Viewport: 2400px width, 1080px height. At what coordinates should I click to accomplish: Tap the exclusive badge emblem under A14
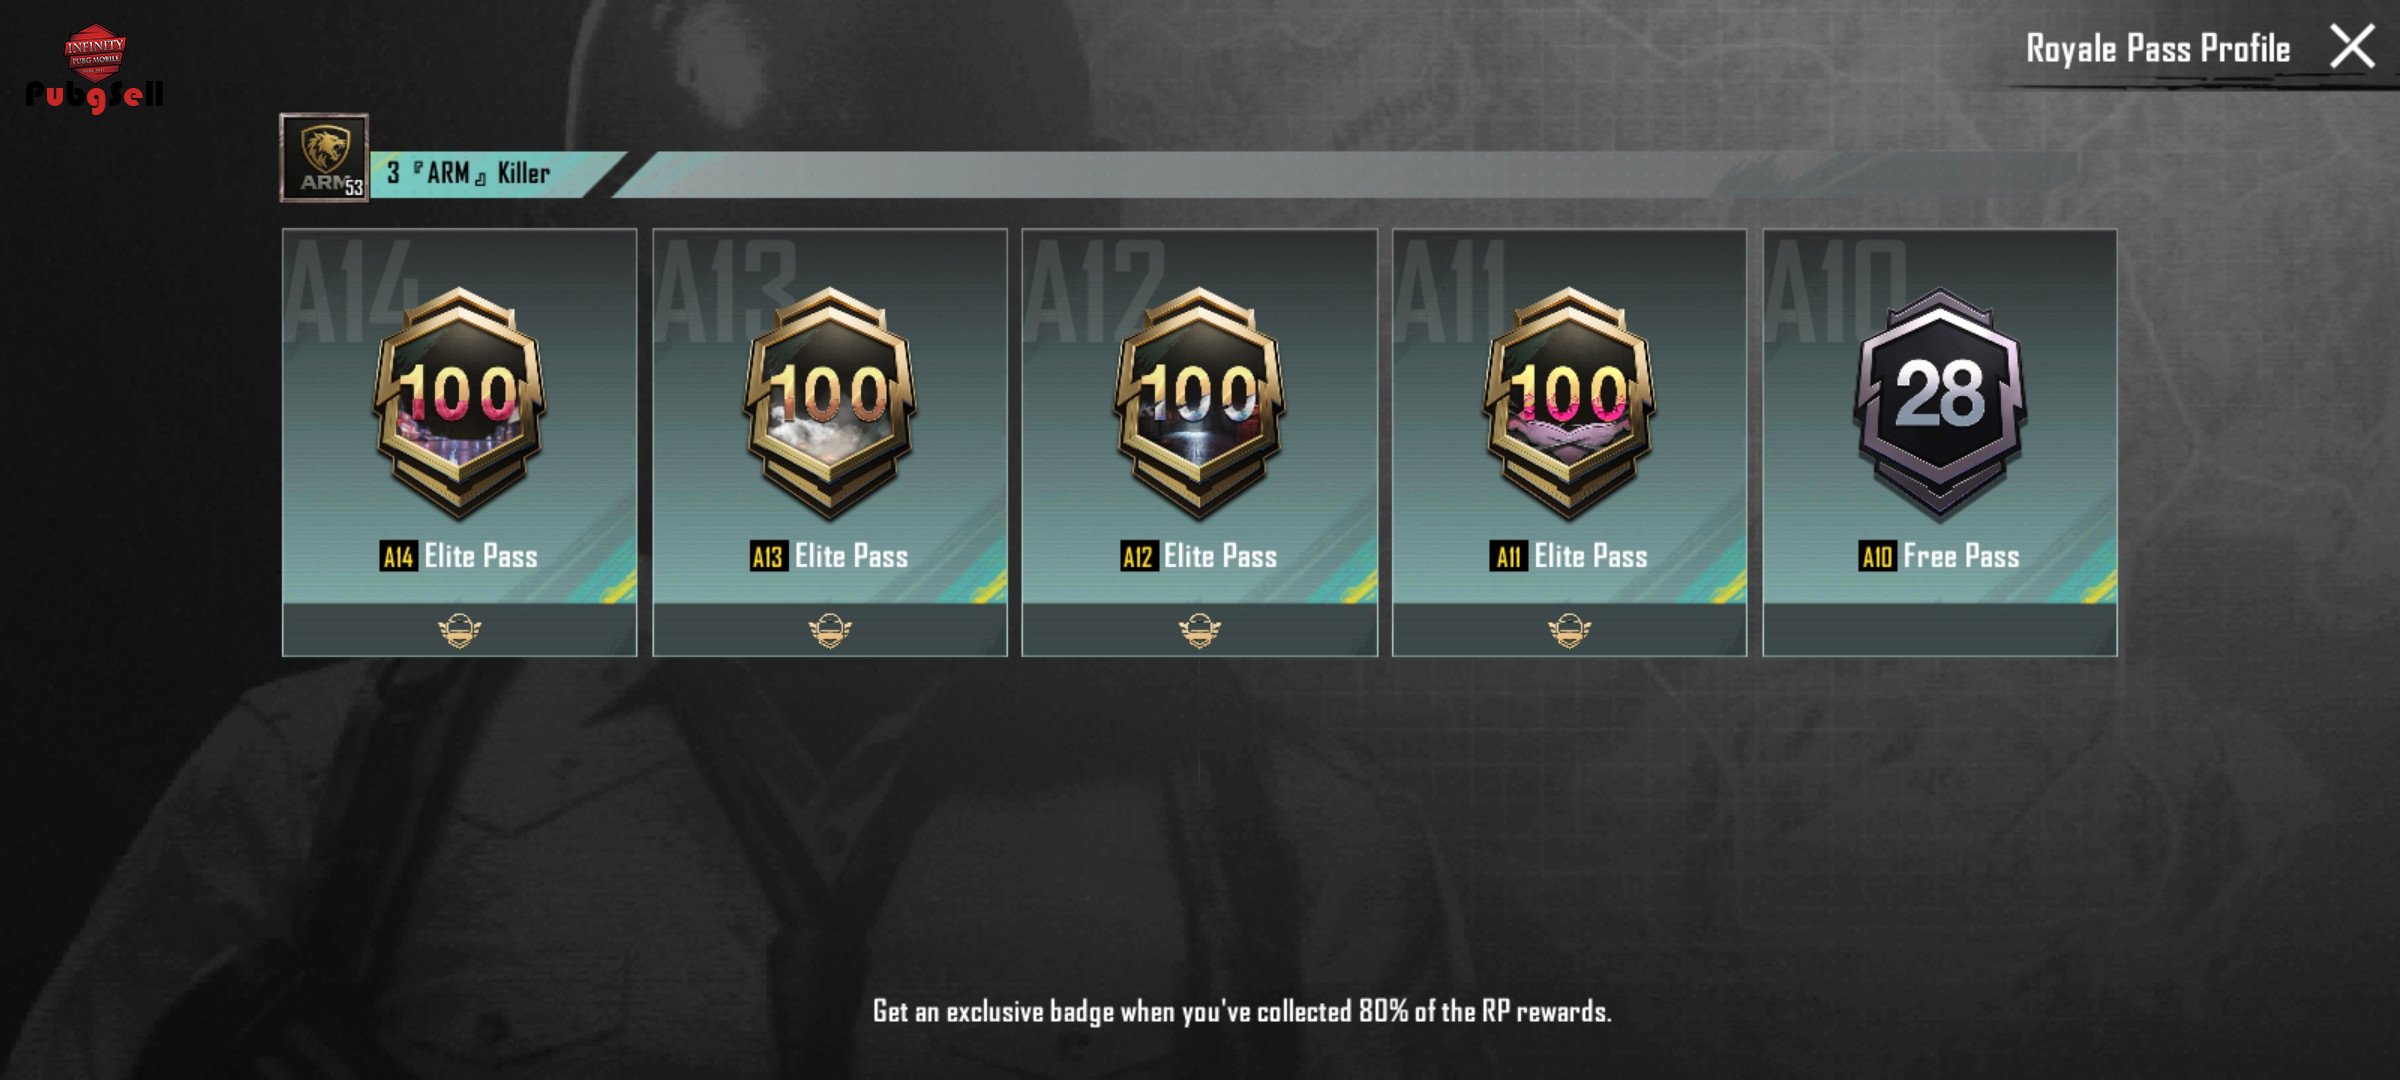(460, 631)
